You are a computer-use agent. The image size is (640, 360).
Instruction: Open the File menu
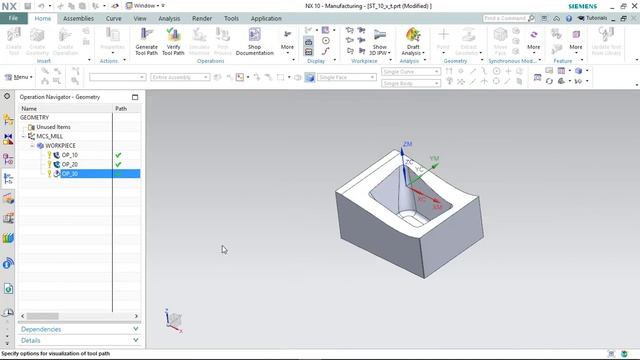(x=13, y=18)
